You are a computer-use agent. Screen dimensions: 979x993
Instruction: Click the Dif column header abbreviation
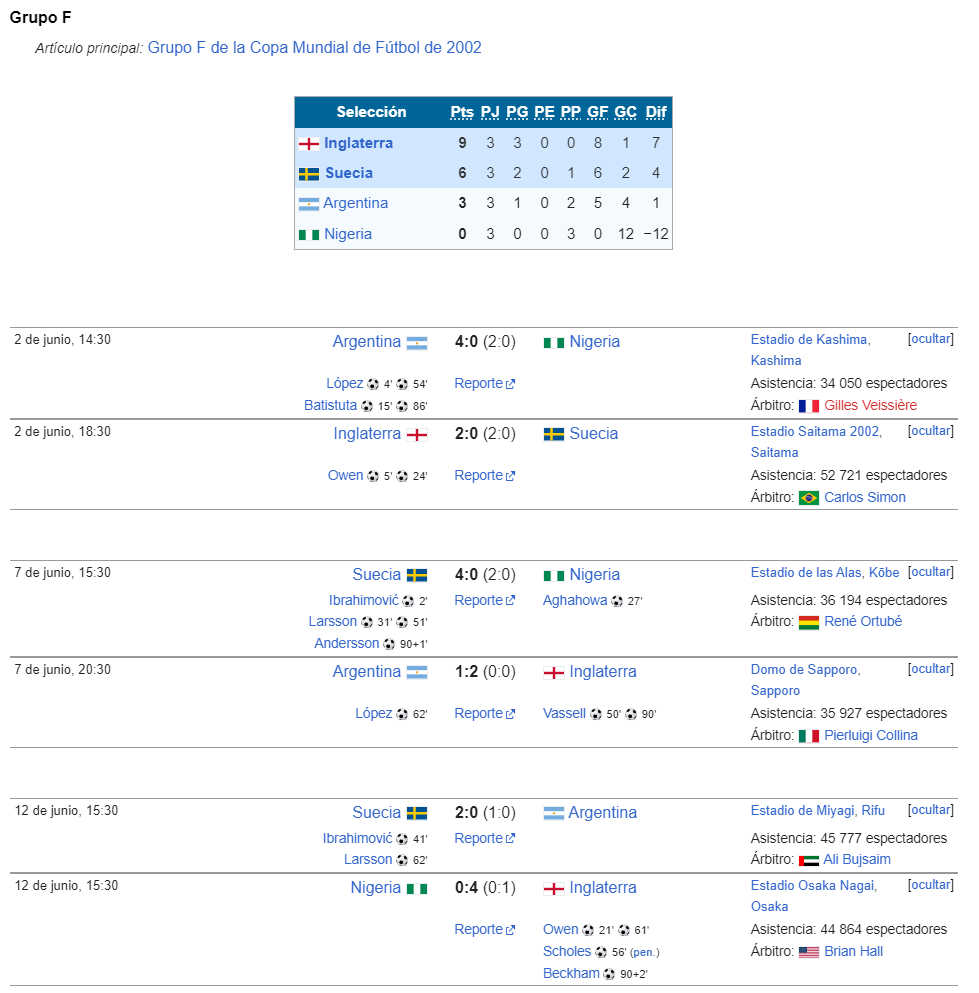pos(655,112)
